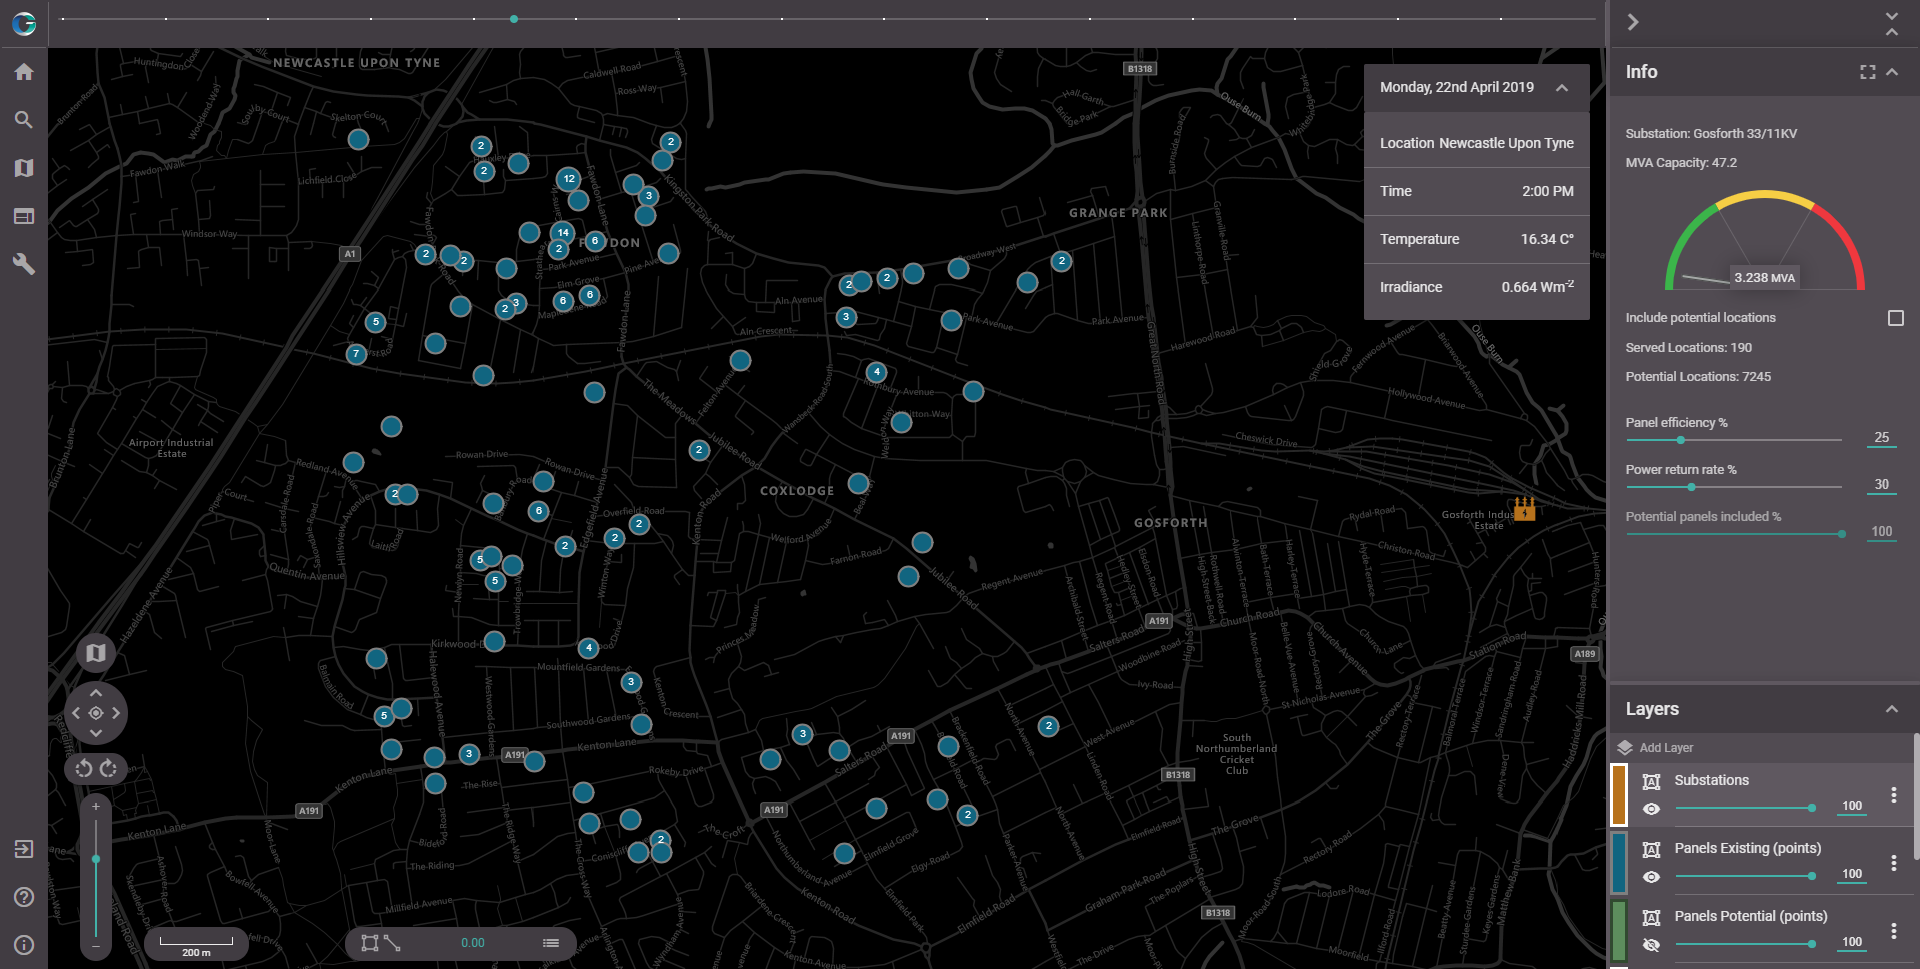Open the help question mark icon
The image size is (1920, 969).
(24, 897)
